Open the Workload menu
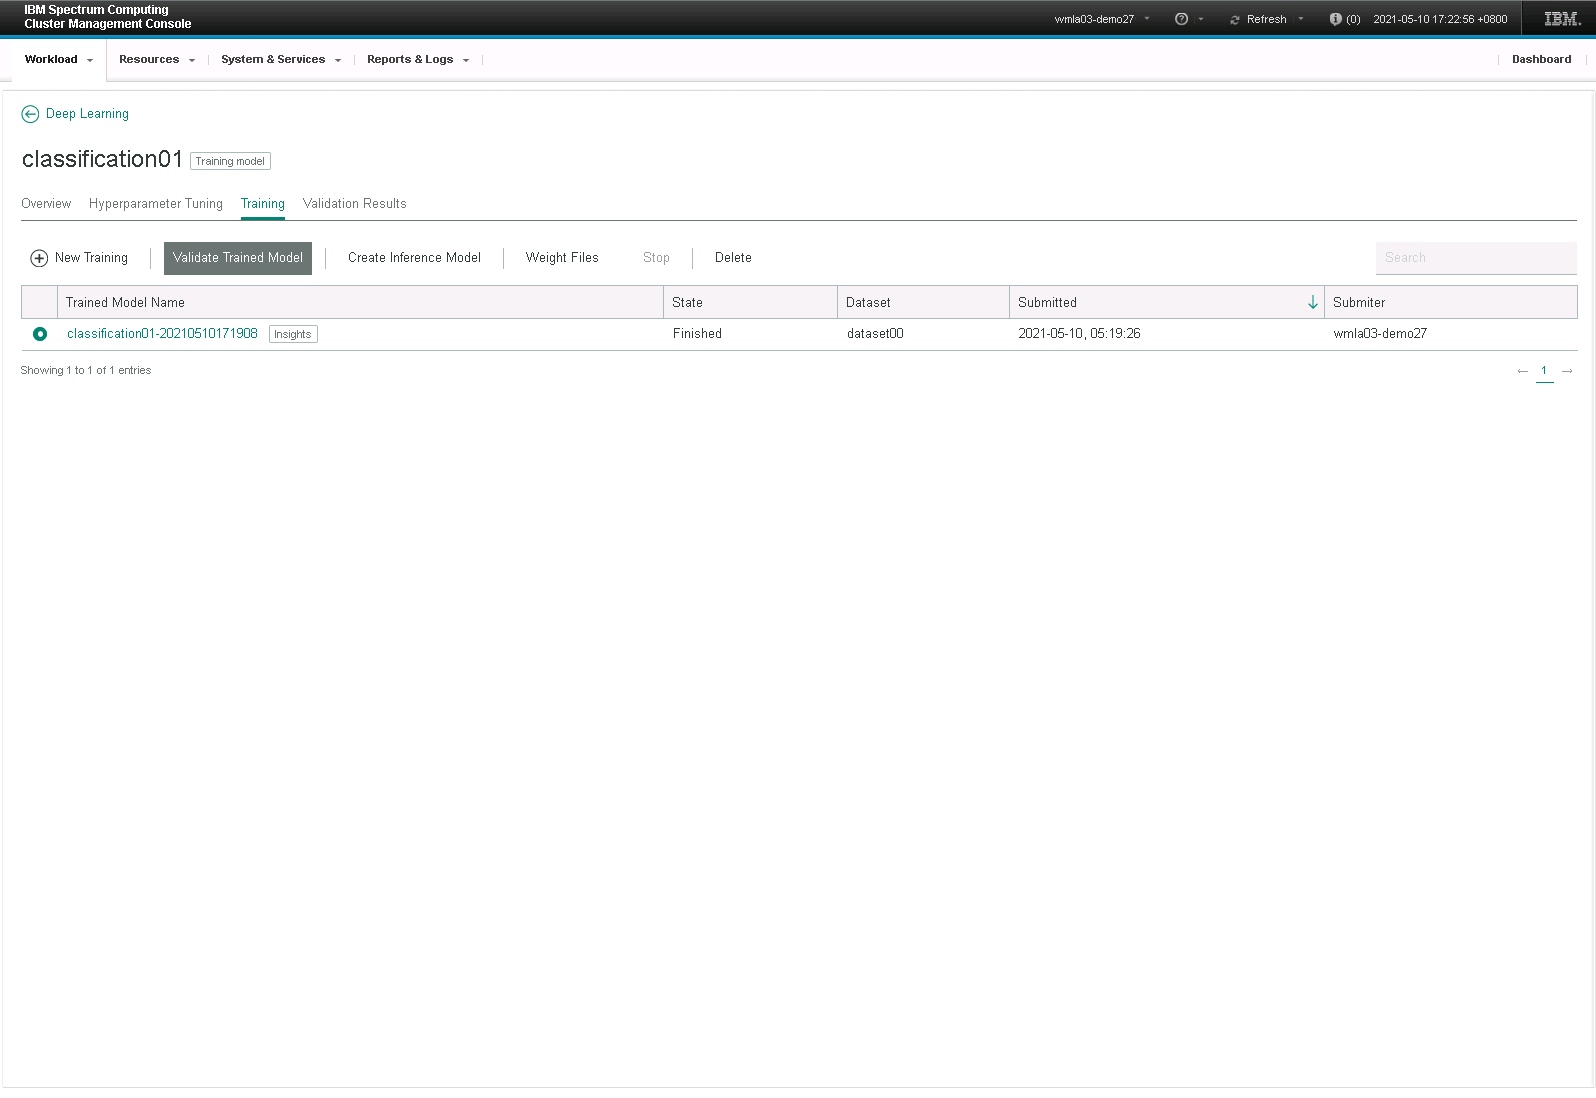The image size is (1596, 1098). 58,59
